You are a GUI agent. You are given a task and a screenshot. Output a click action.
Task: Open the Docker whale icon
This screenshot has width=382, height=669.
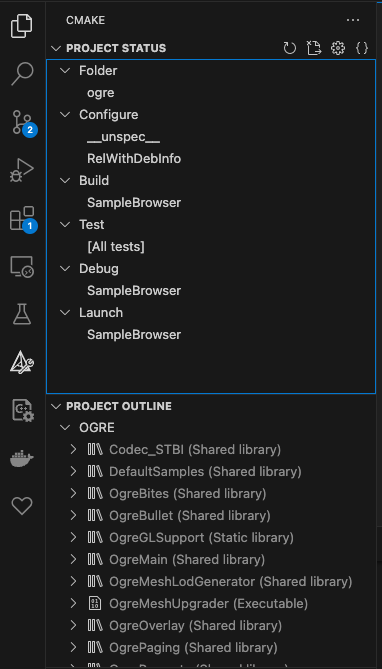click(x=22, y=459)
